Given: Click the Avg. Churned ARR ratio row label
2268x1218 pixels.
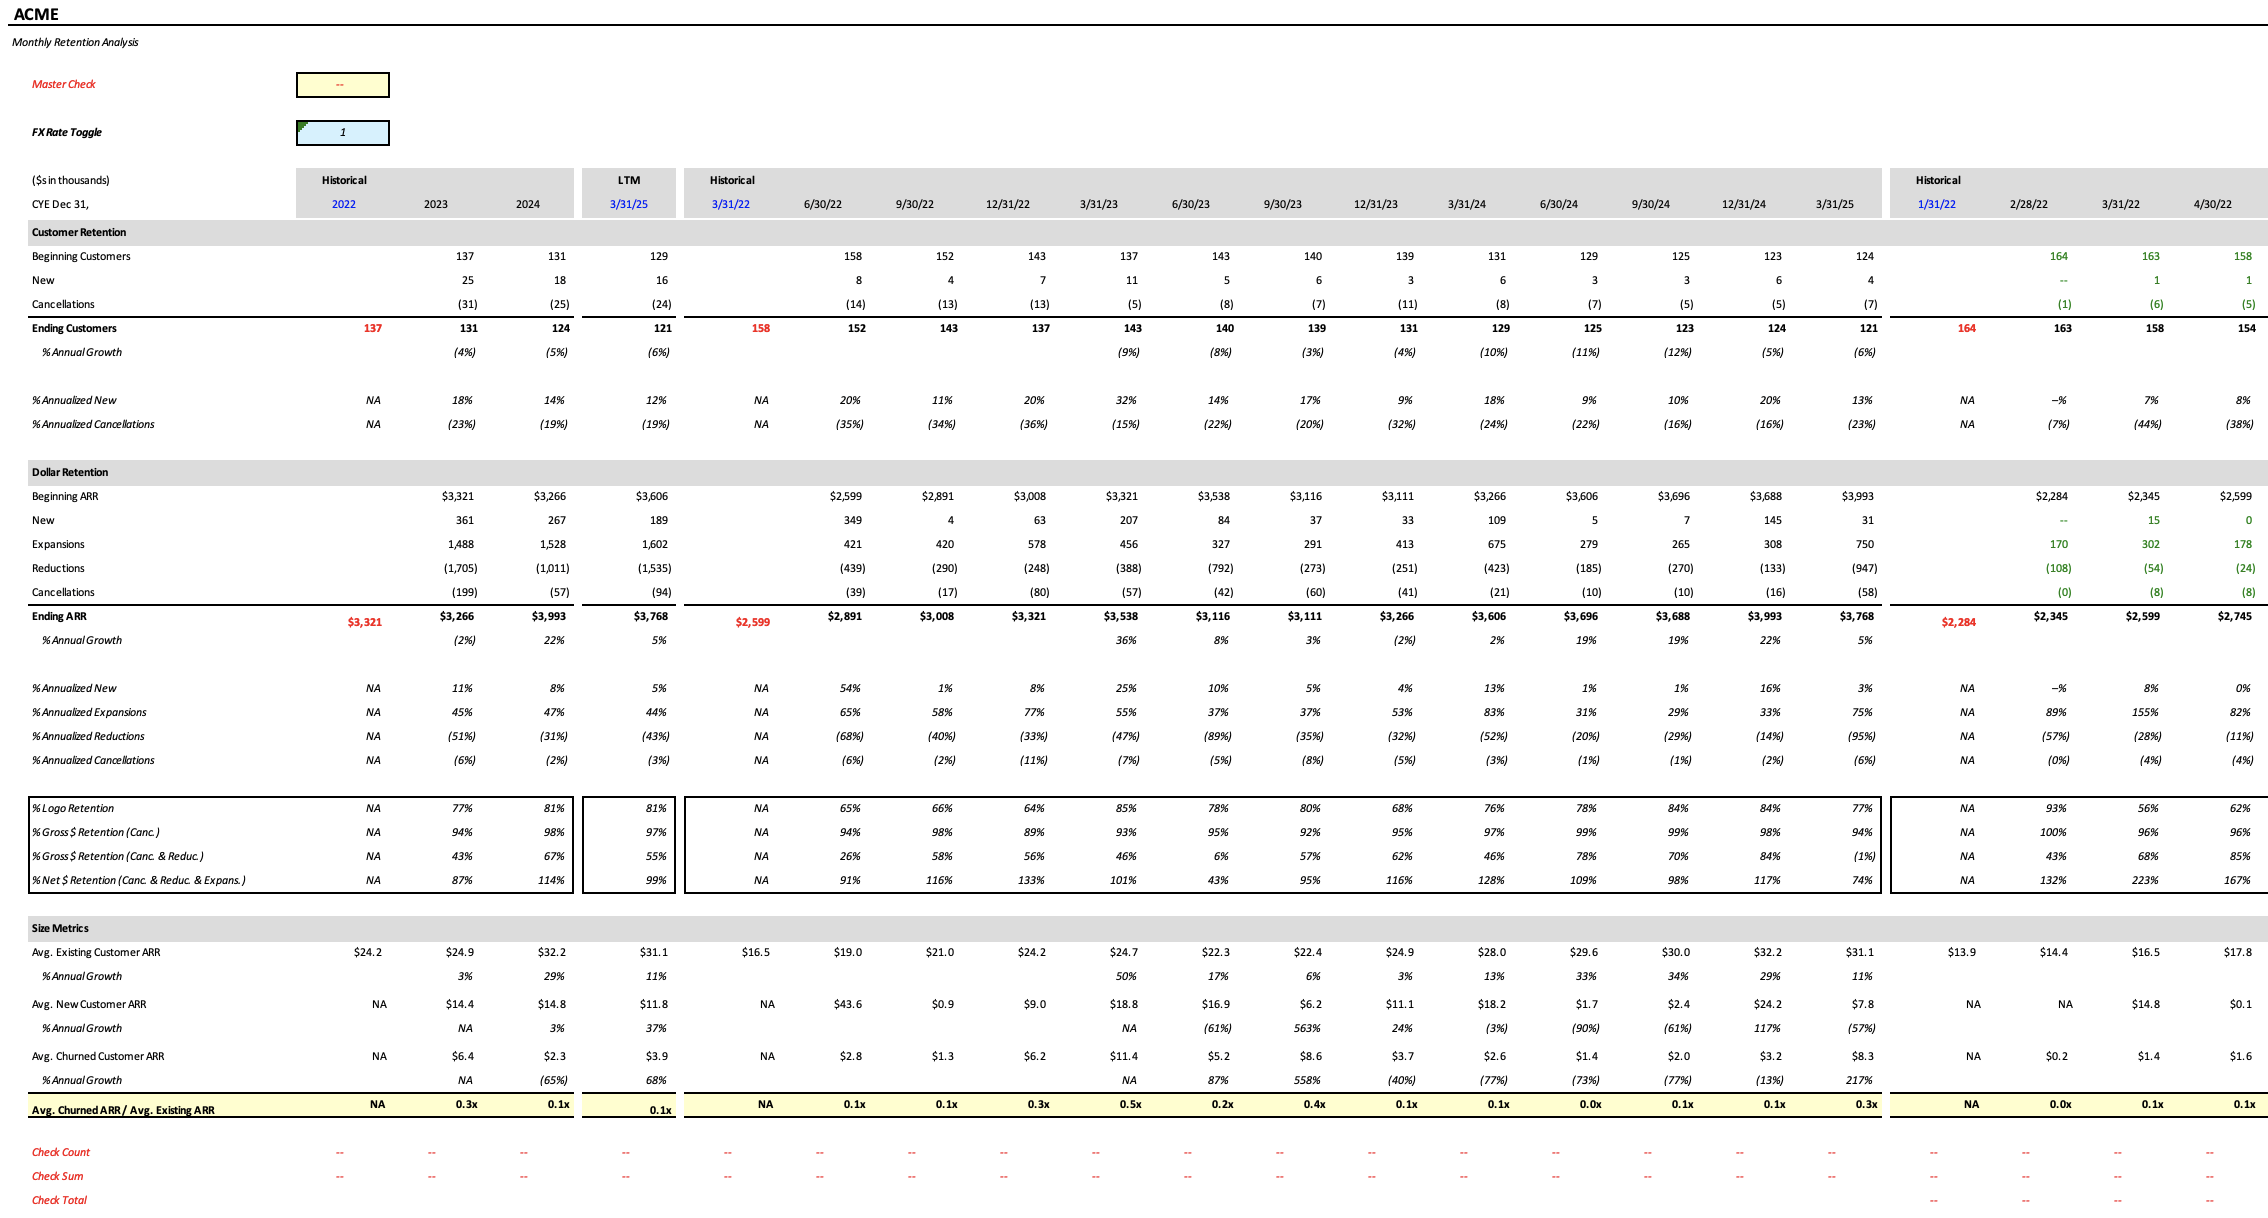Looking at the screenshot, I should [124, 1109].
